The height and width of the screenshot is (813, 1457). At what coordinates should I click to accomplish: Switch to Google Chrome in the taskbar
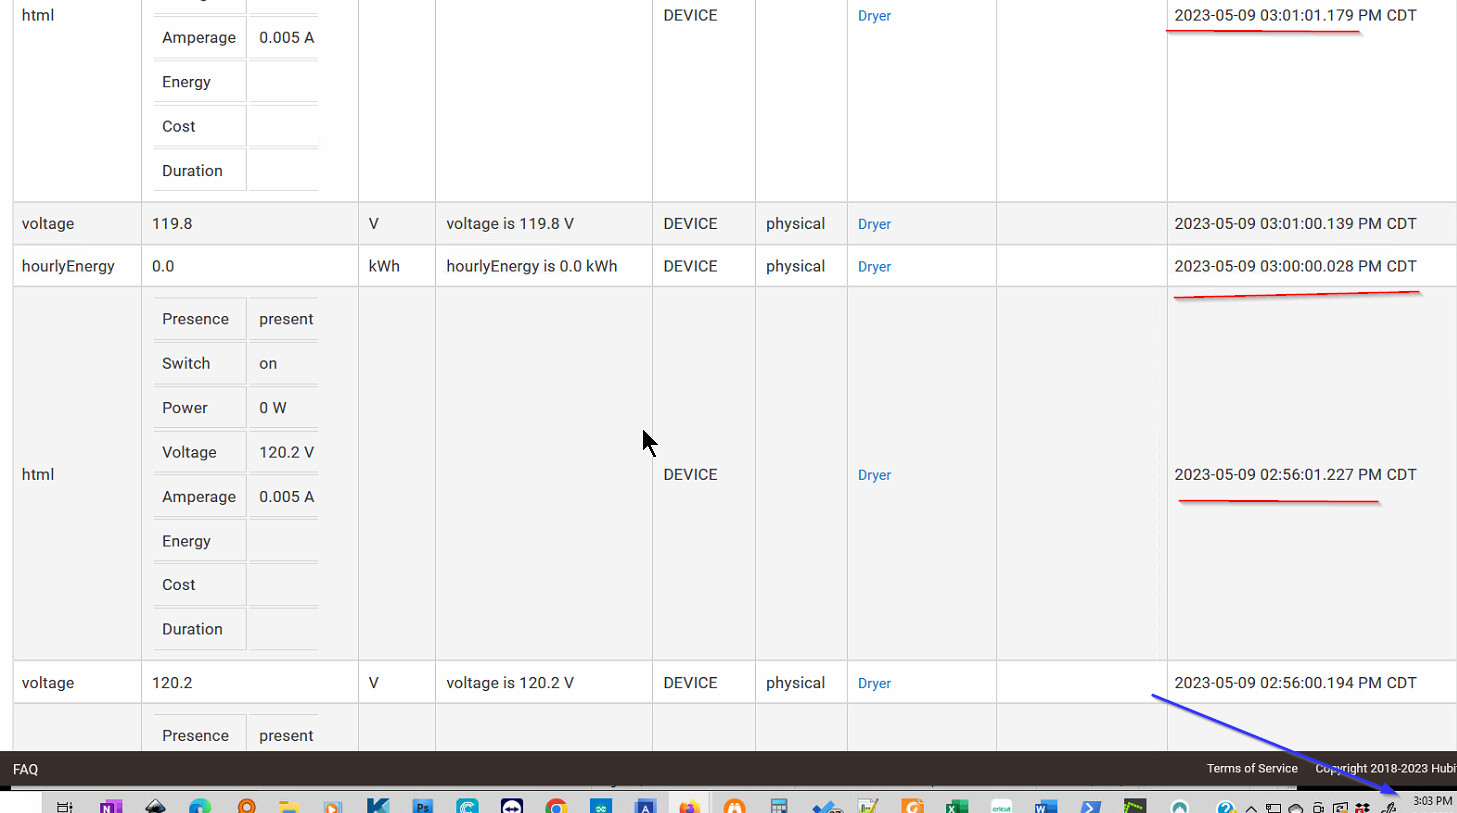(x=556, y=806)
